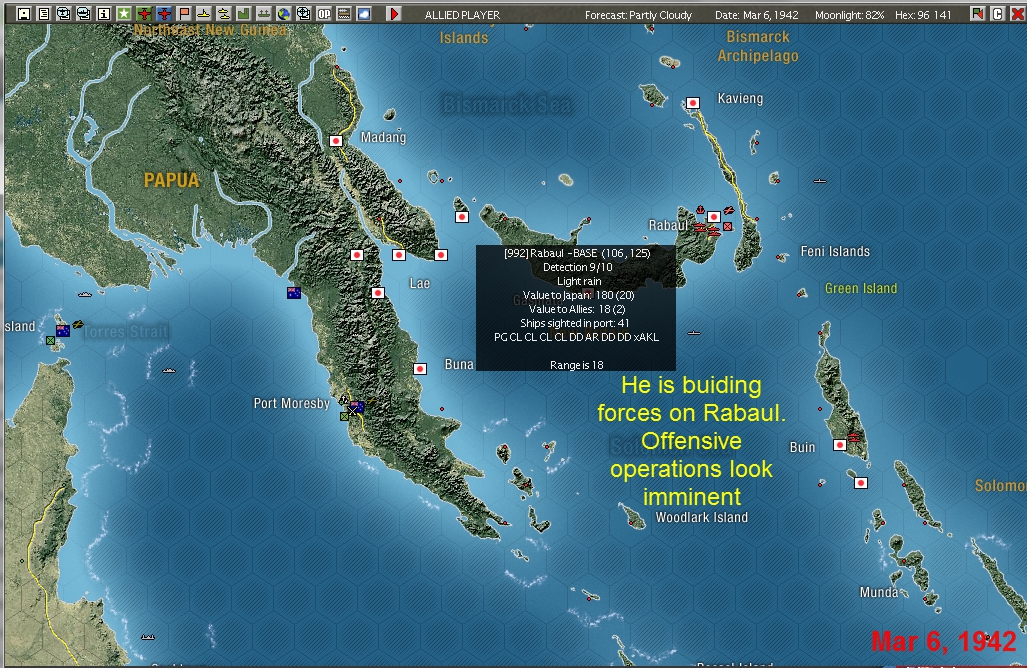1027x668 pixels.
Task: Click the 'Lae' map label
Action: point(420,284)
